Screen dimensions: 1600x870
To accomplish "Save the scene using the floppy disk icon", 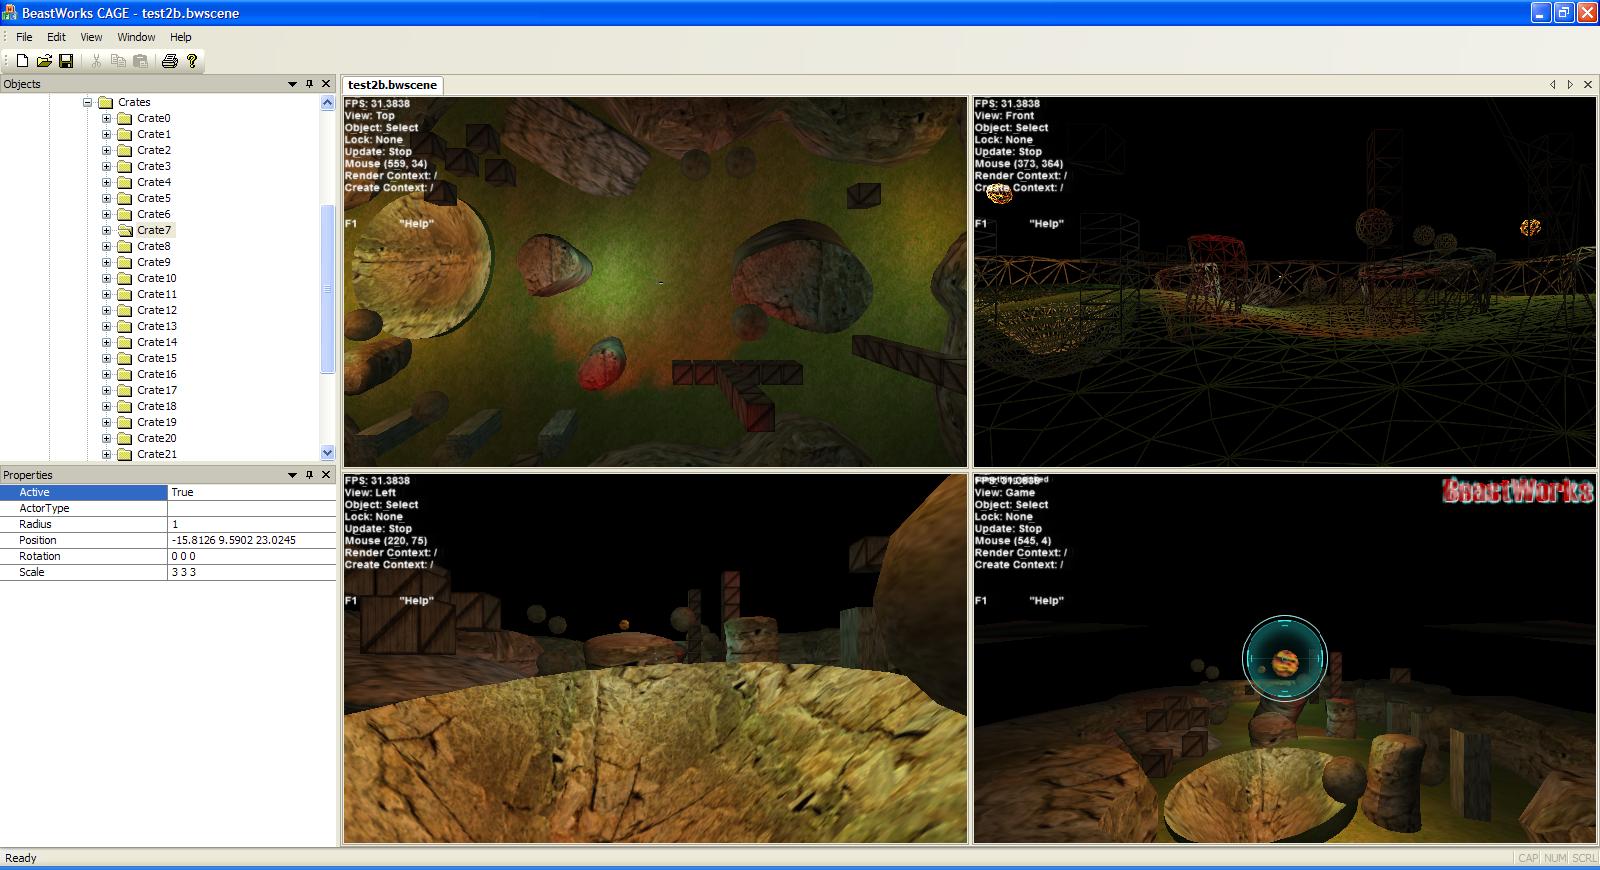I will click(x=66, y=61).
